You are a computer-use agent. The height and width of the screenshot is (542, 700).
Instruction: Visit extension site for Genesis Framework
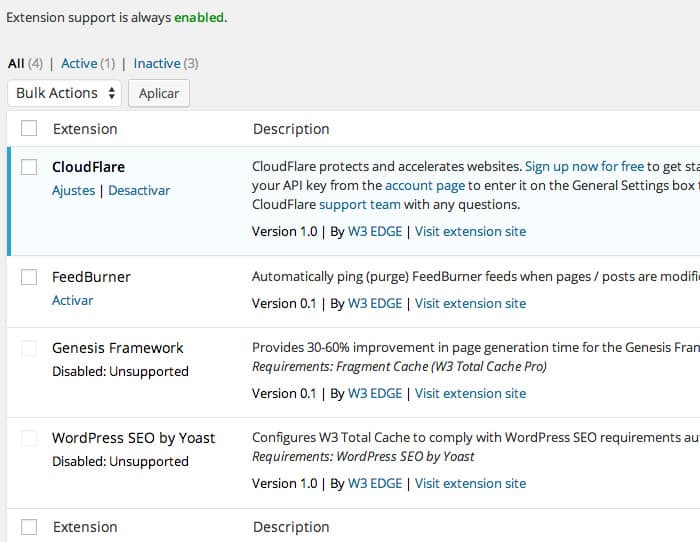pos(471,394)
